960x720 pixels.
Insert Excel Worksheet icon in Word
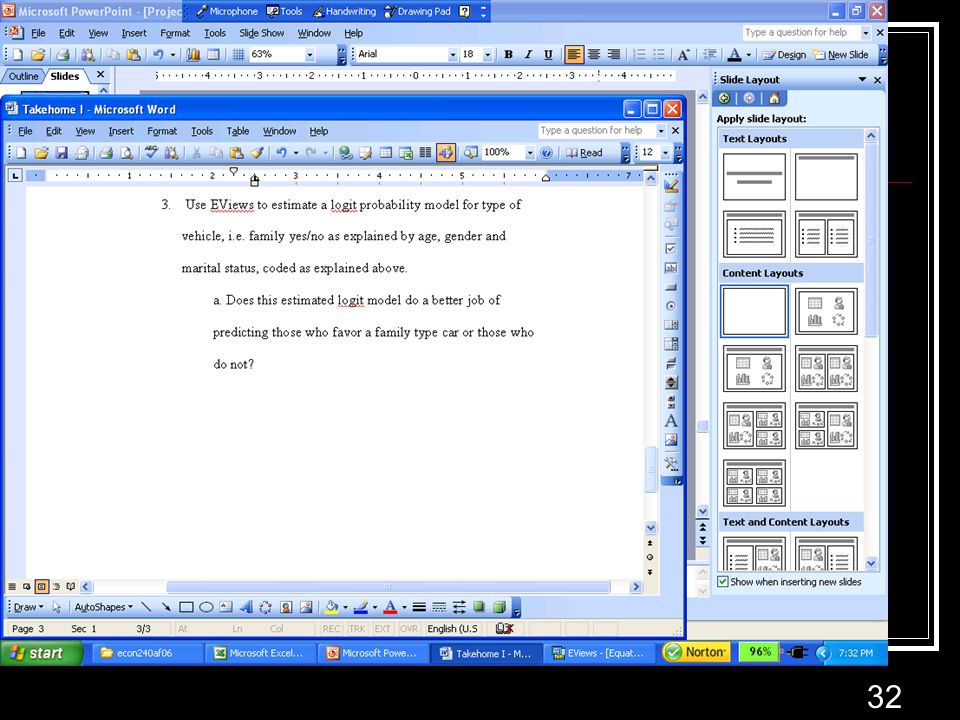(x=405, y=152)
